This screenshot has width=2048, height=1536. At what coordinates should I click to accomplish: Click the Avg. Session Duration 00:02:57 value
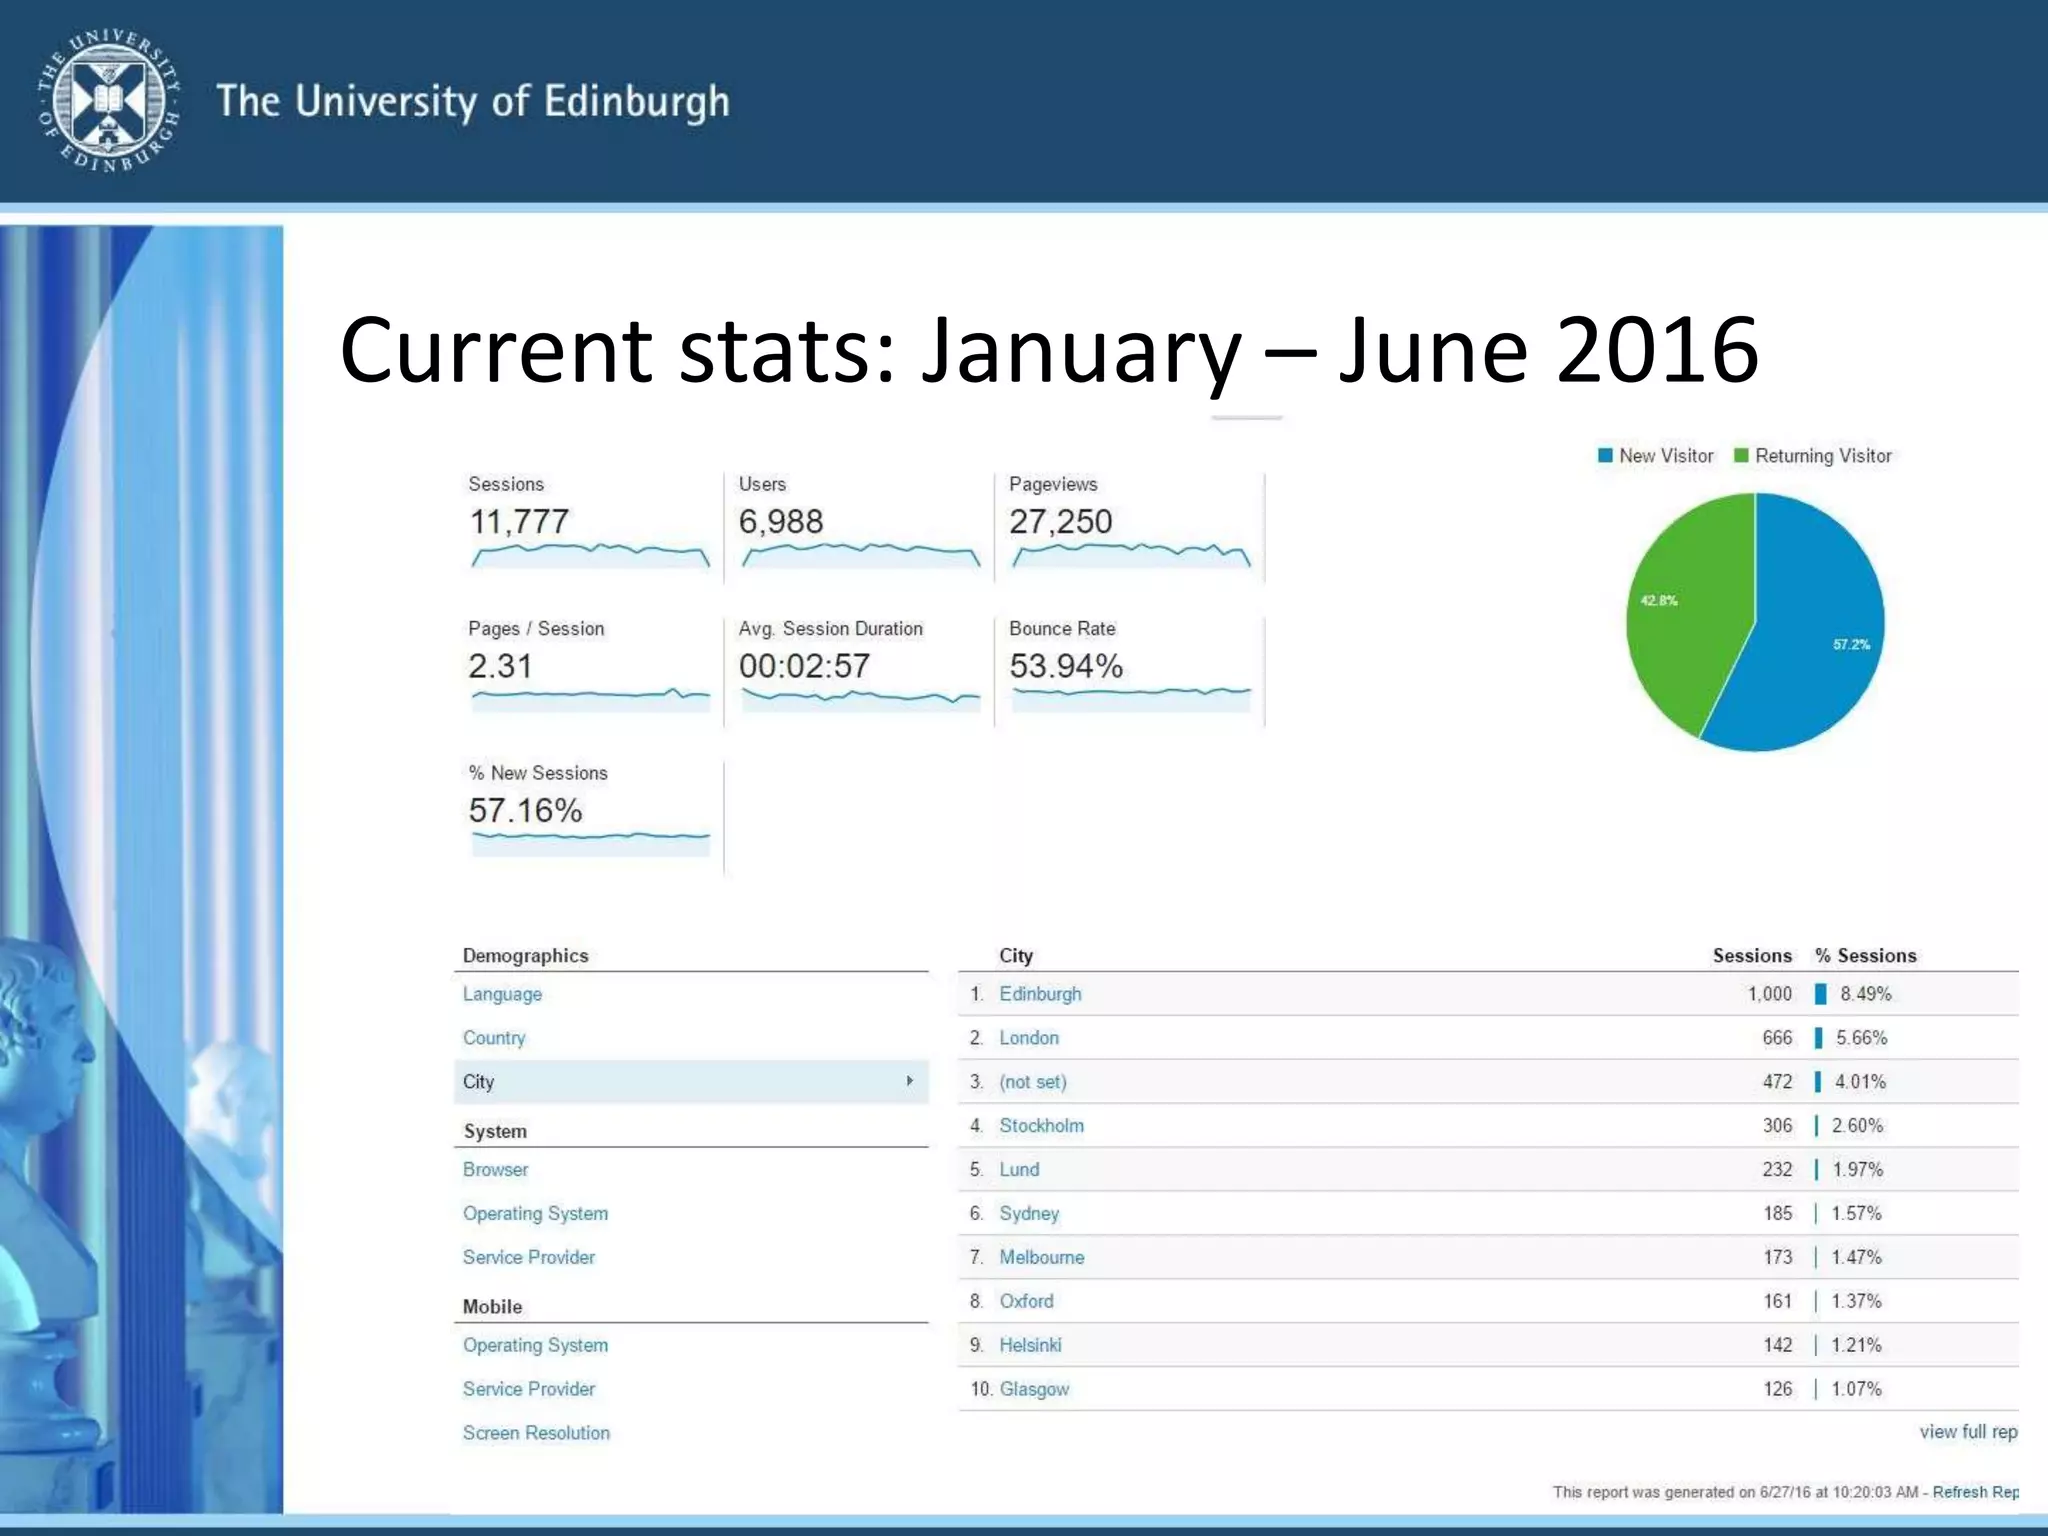804,666
